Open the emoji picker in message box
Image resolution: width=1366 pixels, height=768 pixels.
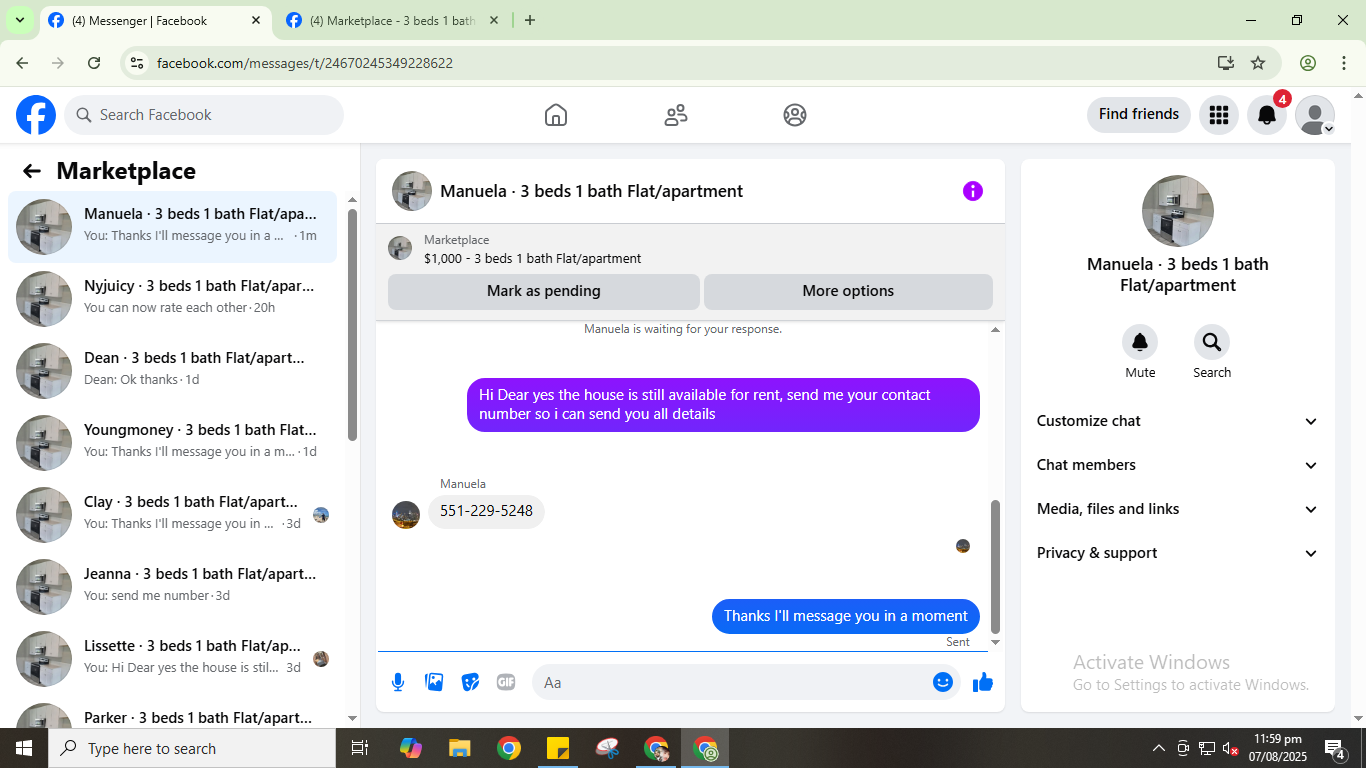coord(943,682)
